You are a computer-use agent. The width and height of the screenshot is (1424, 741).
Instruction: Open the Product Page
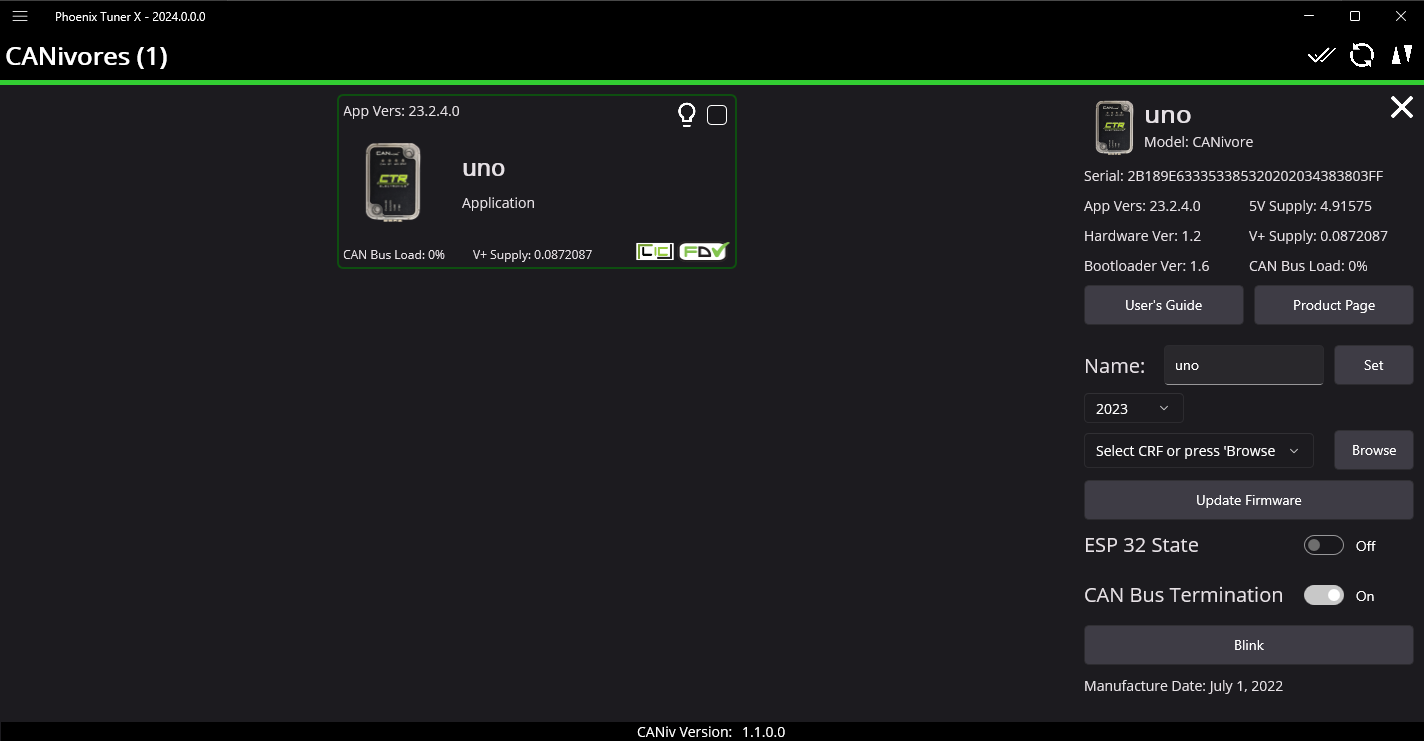tap(1334, 305)
